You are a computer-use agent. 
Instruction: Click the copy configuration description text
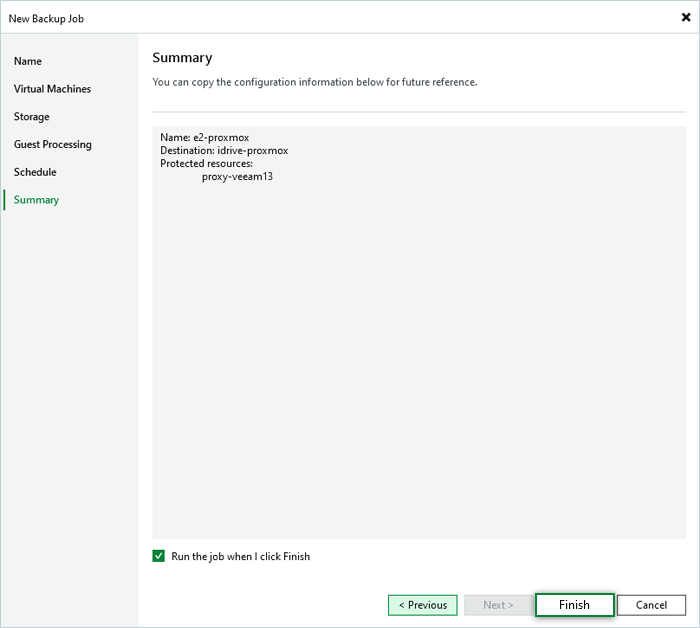tap(314, 82)
